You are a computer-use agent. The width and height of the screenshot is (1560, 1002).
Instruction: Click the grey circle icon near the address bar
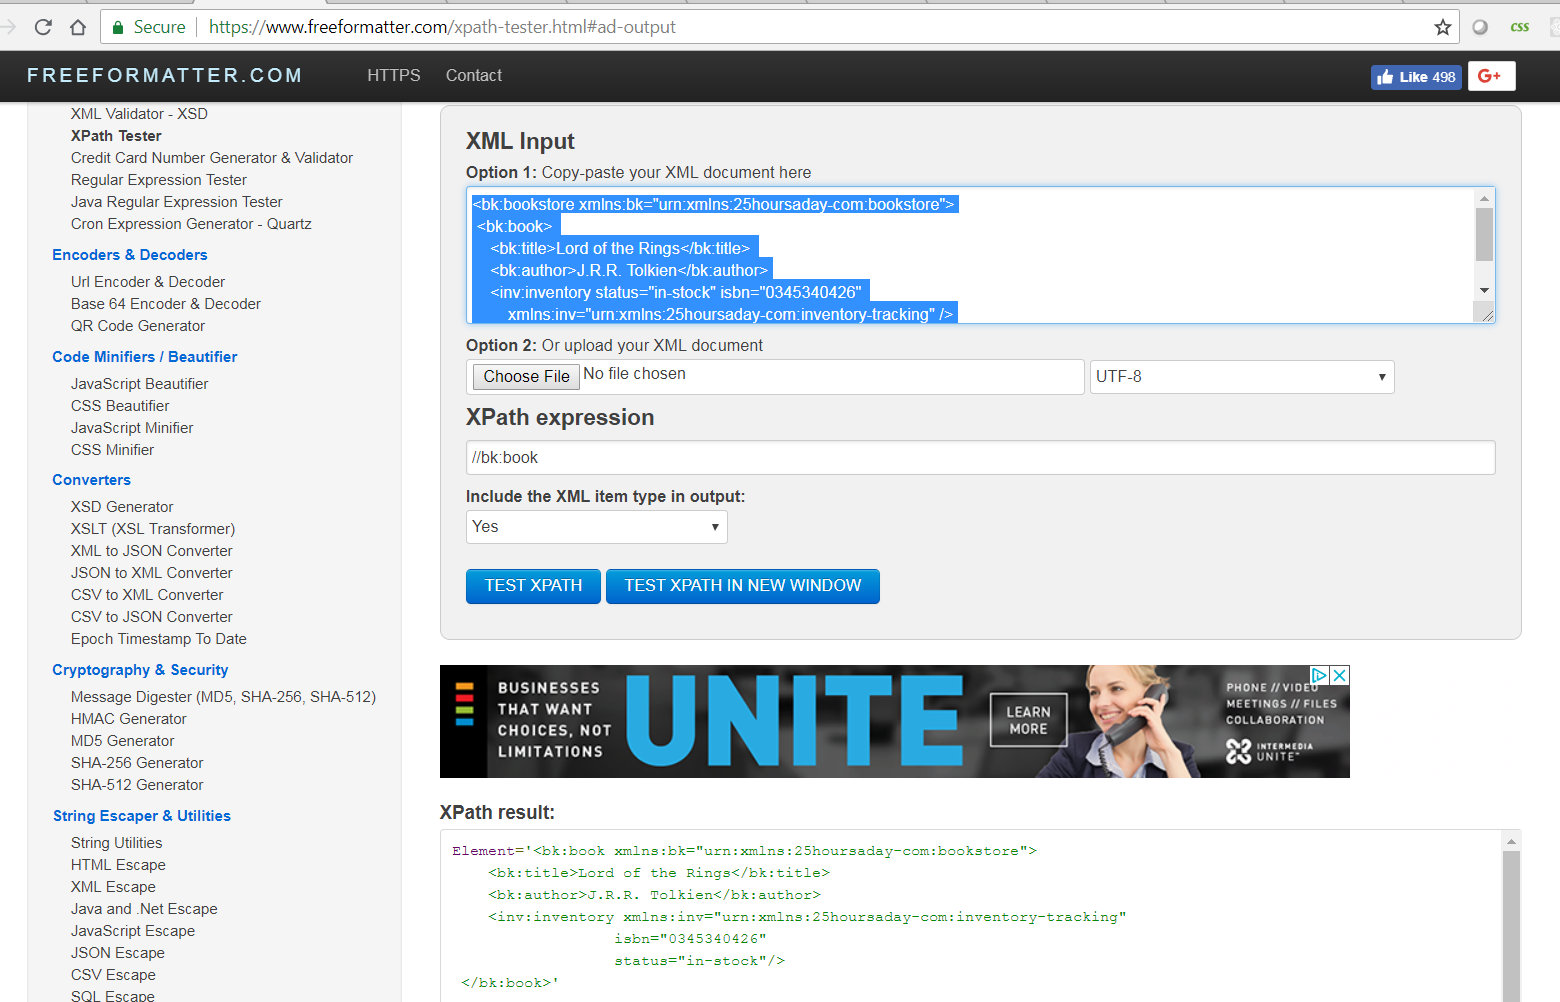click(x=1479, y=27)
